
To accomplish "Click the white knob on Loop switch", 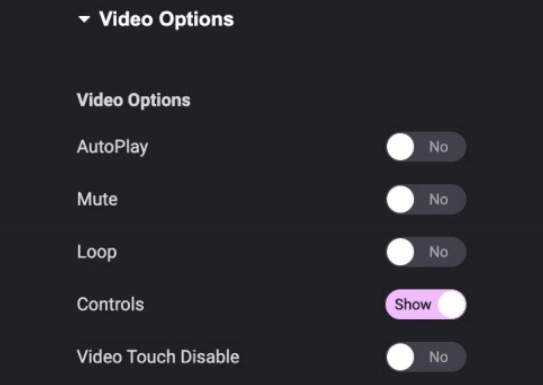I will click(401, 252).
